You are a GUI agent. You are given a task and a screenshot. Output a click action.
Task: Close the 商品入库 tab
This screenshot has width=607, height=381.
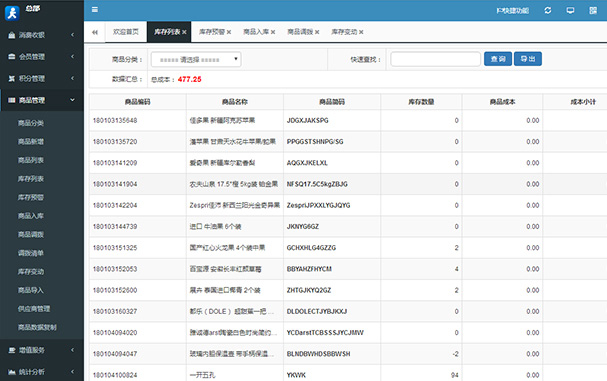[273, 32]
